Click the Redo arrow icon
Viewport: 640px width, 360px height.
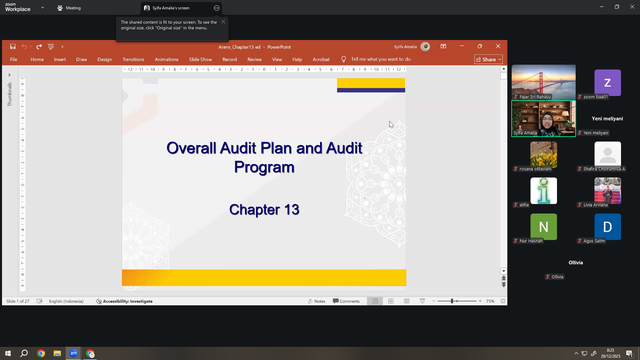point(39,47)
